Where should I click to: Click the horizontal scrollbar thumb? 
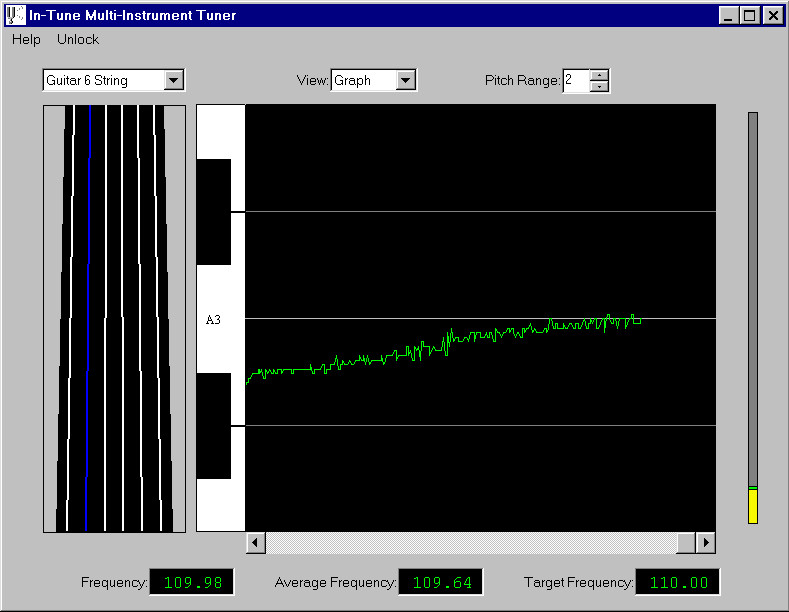tap(686, 543)
